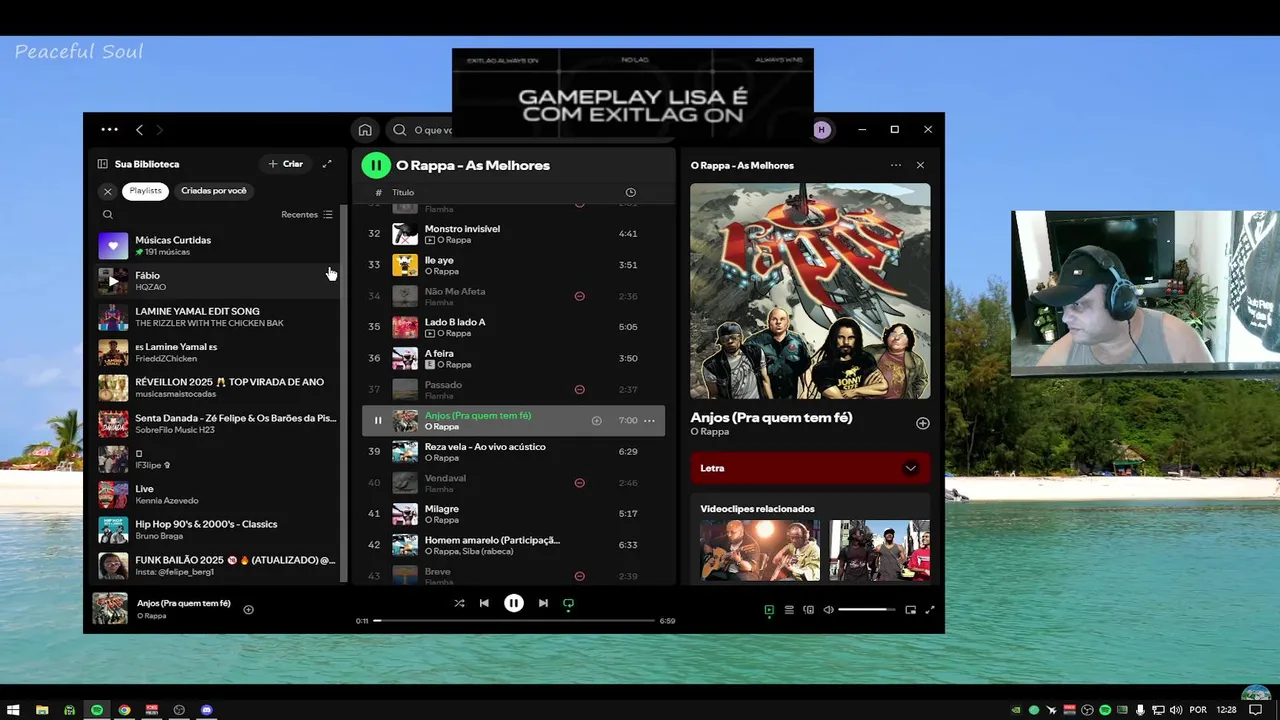
Task: Play track Homem amarelo
Action: 513,545
